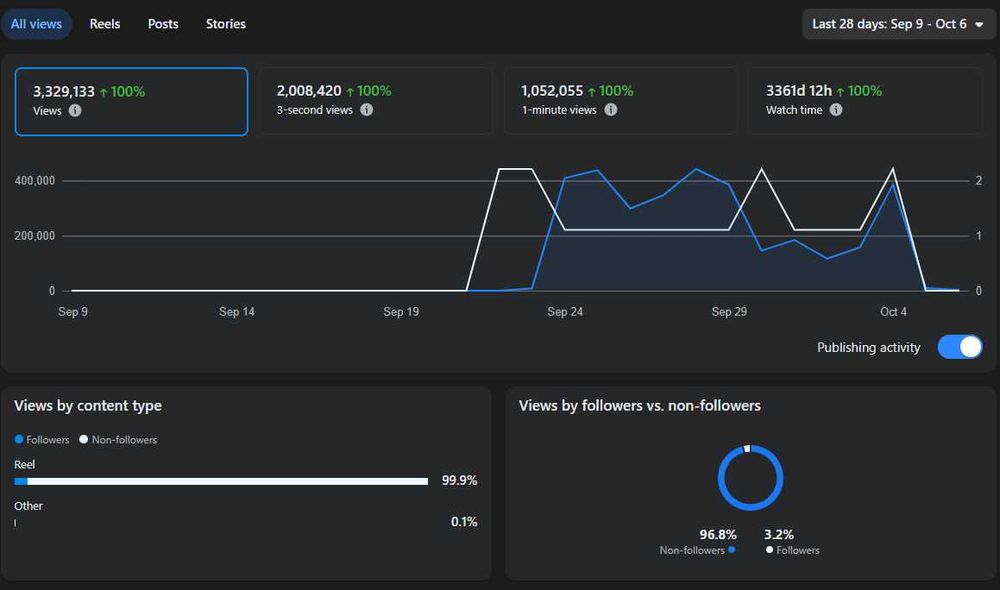Switch to the Reels tab
Screen dimensions: 1000x590
click(x=105, y=24)
